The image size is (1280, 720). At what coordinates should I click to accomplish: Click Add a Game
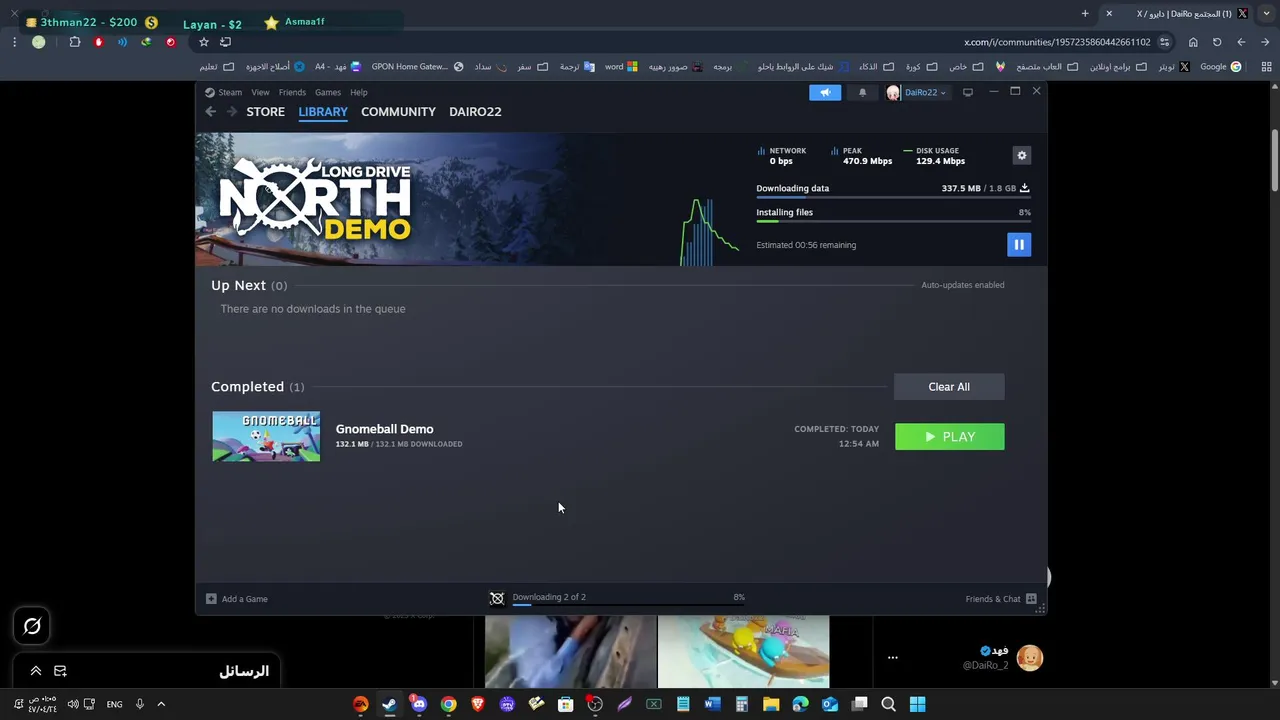[237, 599]
